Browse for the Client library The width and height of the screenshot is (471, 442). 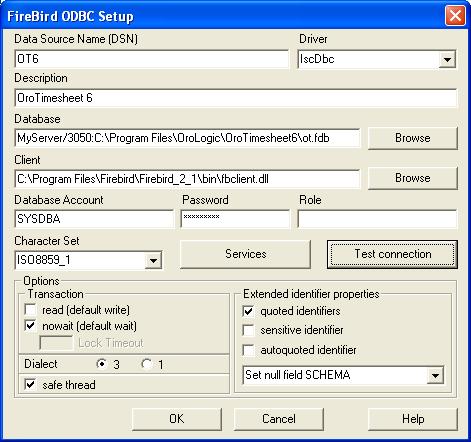click(x=413, y=178)
